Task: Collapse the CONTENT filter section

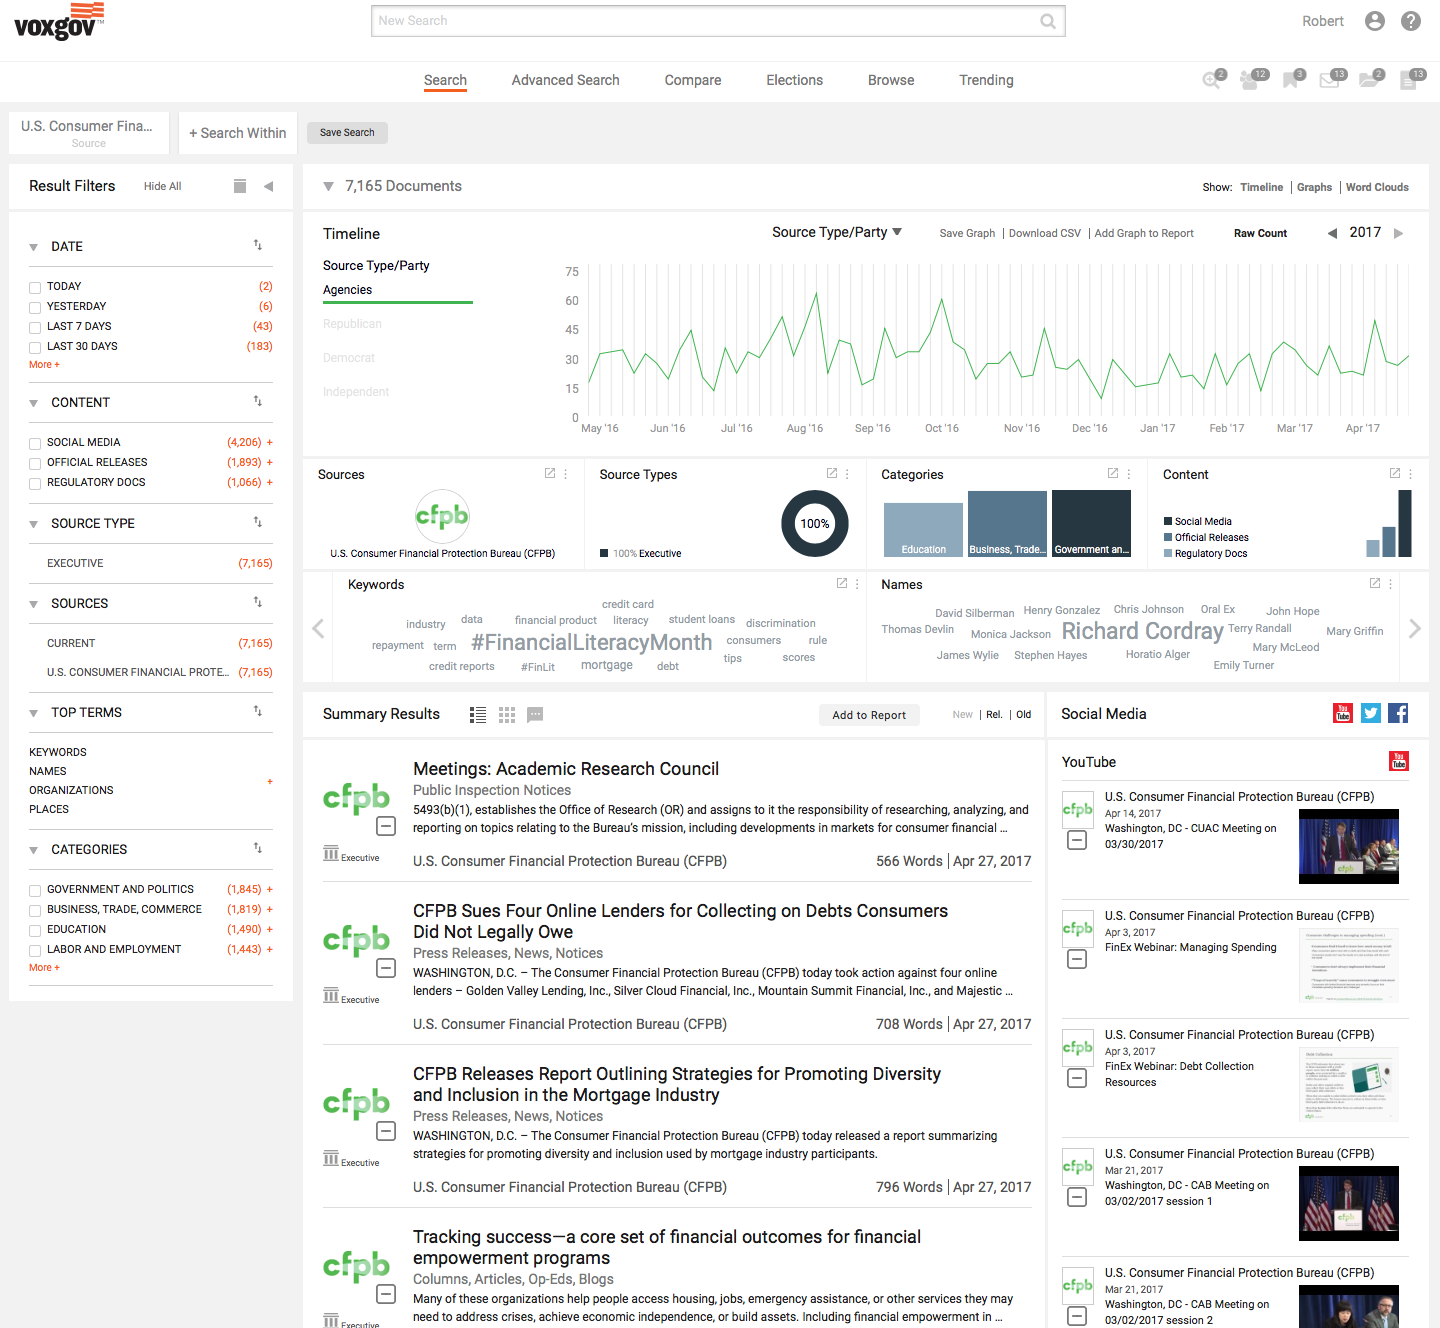Action: pyautogui.click(x=34, y=403)
